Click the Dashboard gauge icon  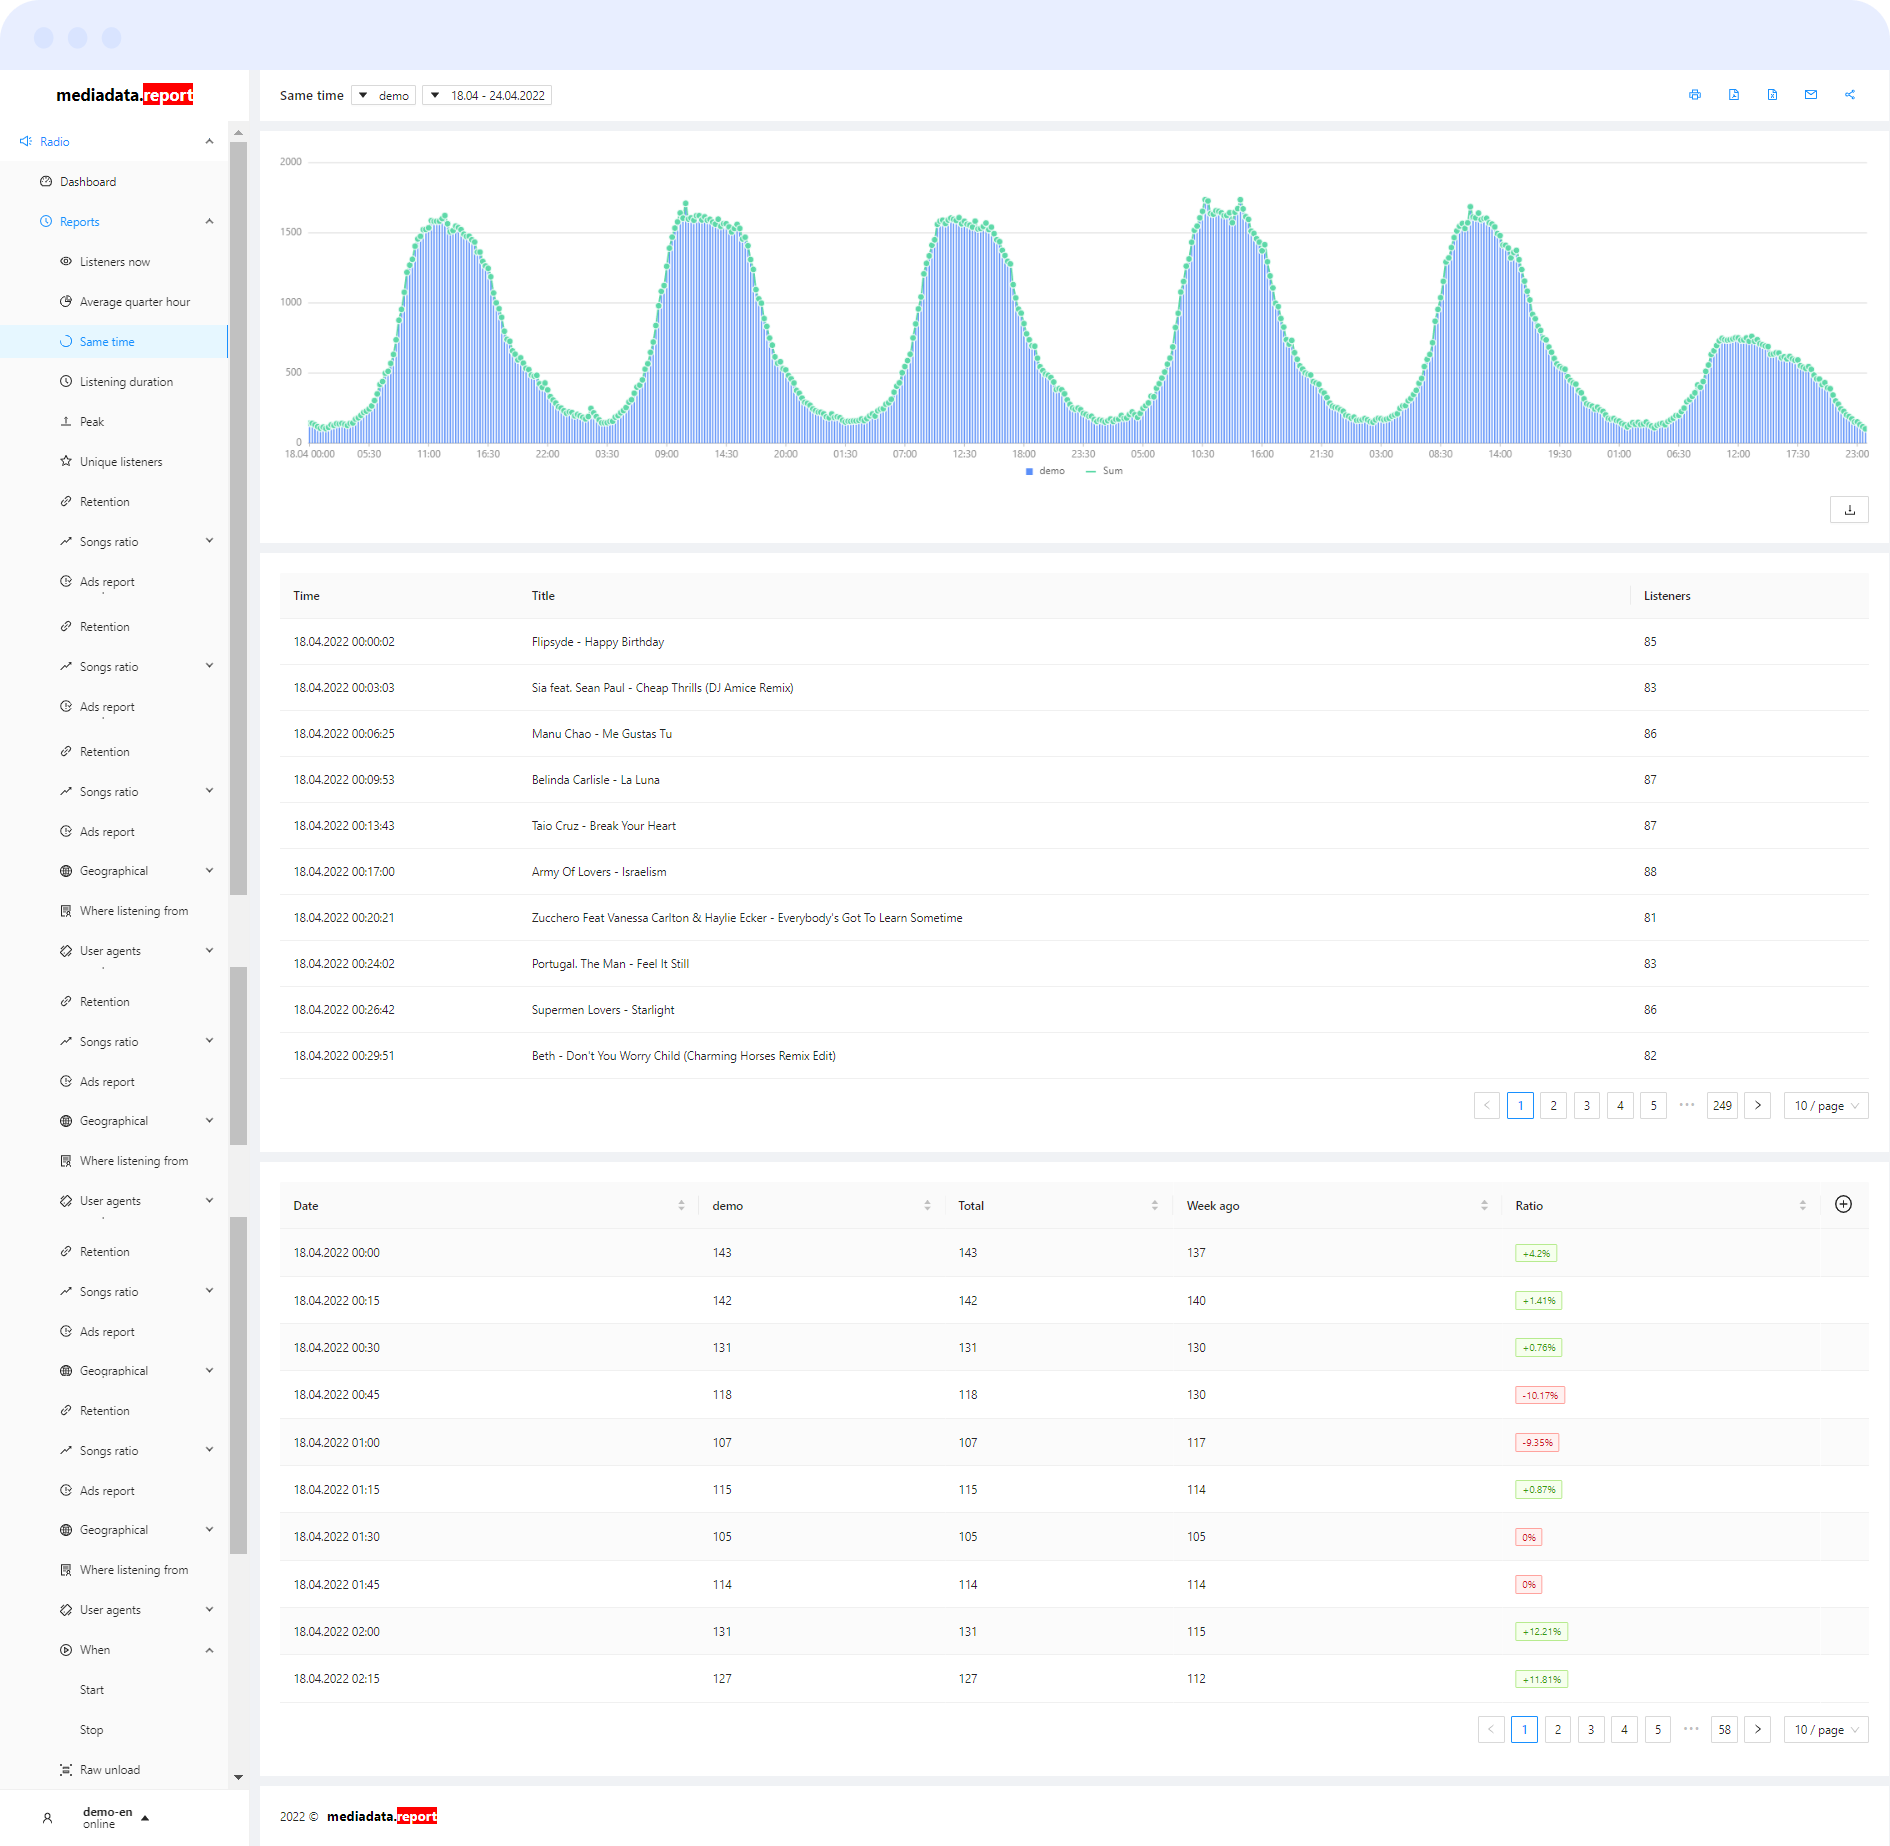46,181
